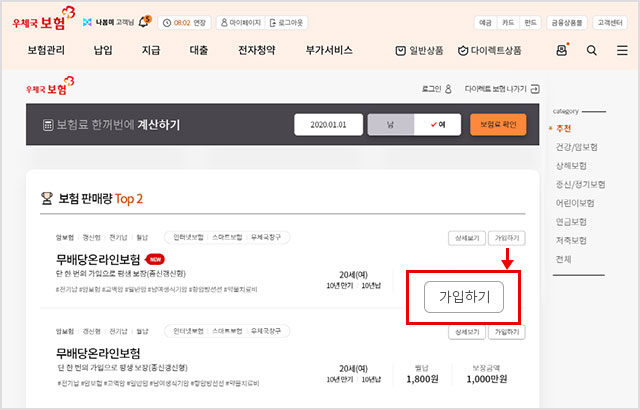The height and width of the screenshot is (410, 640).
Task: Click the 우체국 보험 logo in the top header
Action: pyautogui.click(x=44, y=19)
